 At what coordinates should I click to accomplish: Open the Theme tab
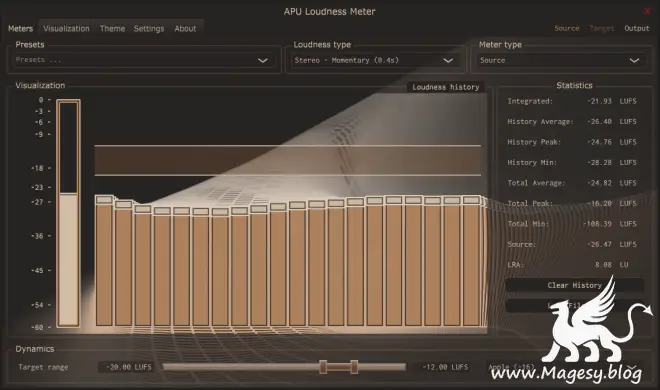point(112,29)
